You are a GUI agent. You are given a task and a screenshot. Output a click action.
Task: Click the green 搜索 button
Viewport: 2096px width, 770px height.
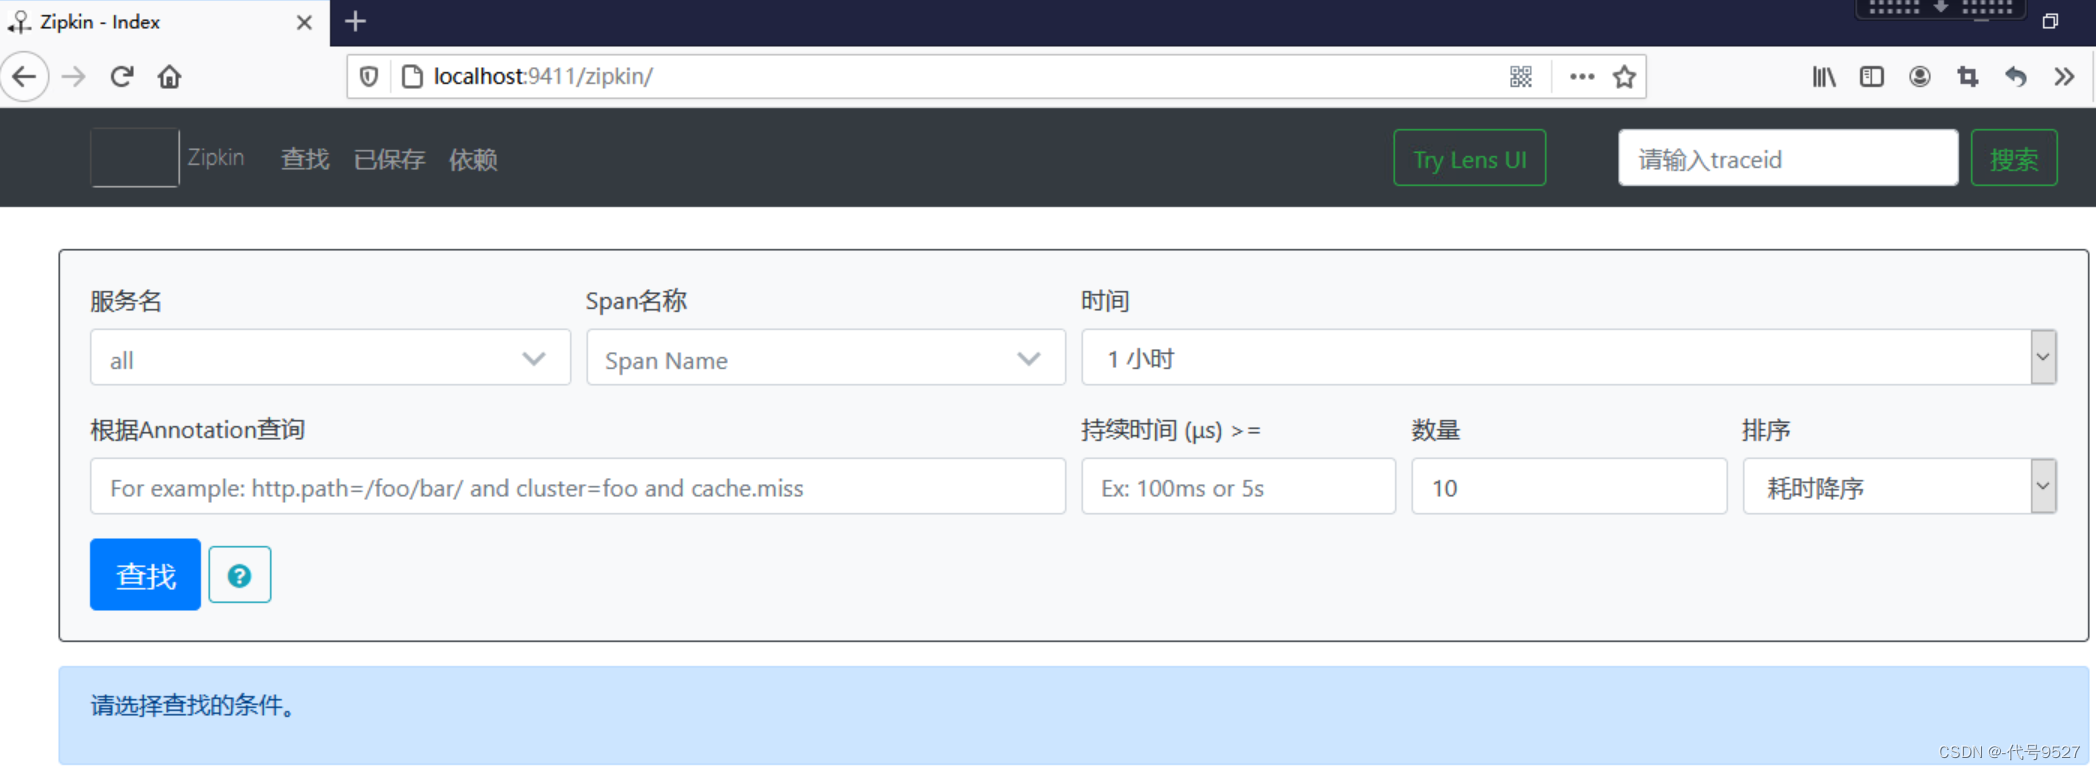coord(2014,158)
